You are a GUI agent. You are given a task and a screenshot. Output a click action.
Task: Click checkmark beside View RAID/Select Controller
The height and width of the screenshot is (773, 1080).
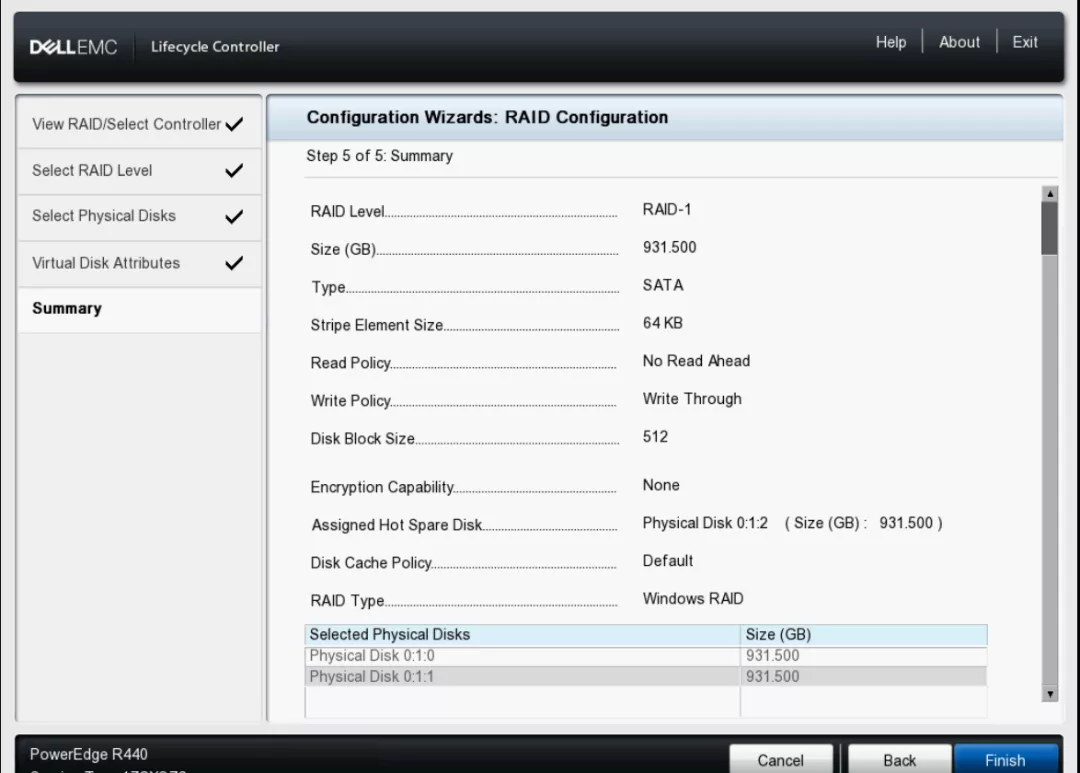234,125
